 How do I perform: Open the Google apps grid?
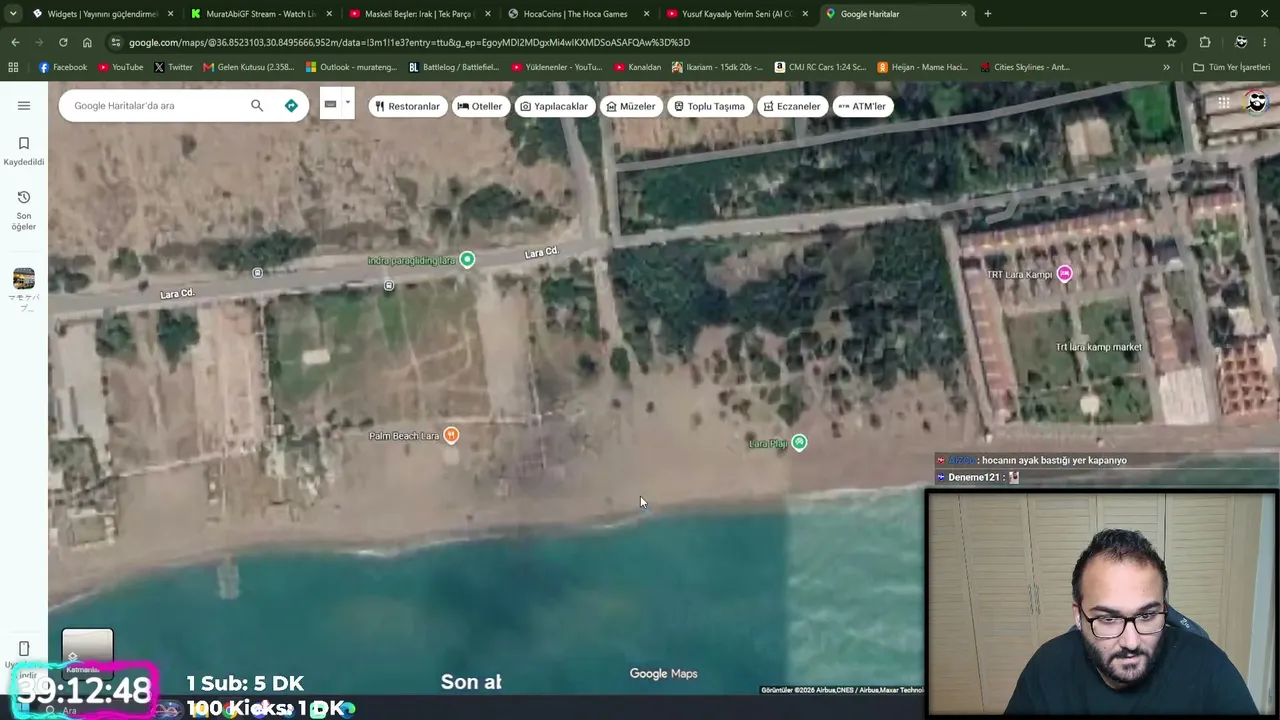(1224, 103)
